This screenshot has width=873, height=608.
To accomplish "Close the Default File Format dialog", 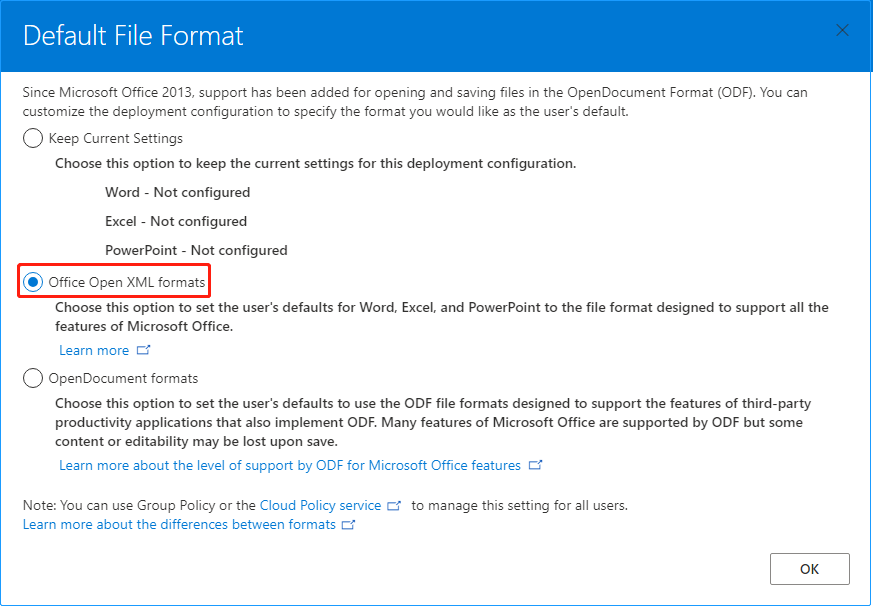I will [x=842, y=30].
